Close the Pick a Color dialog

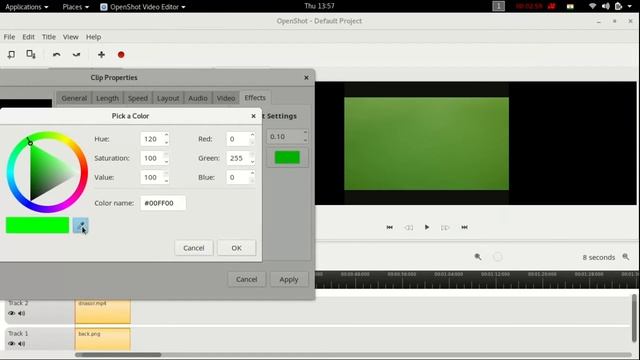(x=253, y=116)
